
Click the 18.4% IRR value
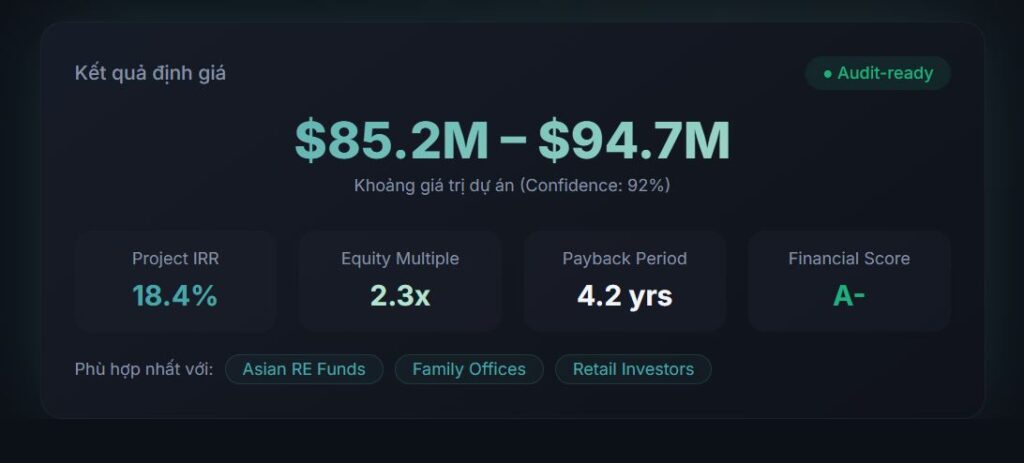(175, 295)
